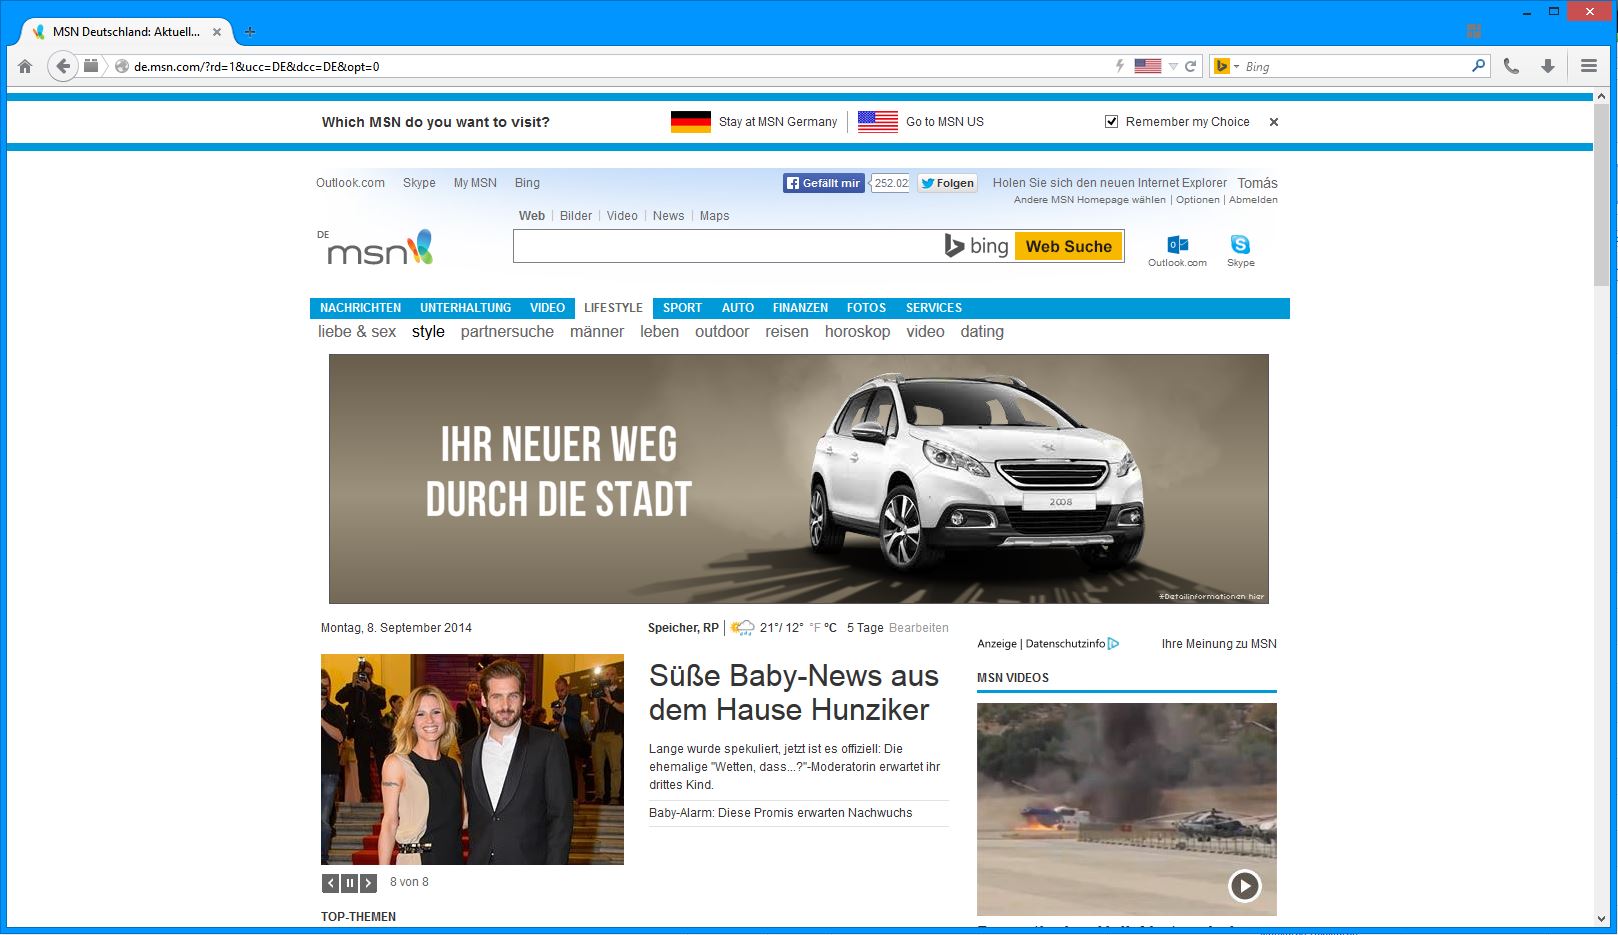Viewport: 1618px width, 935px height.
Task: Click the reload page icon
Action: 1190,66
